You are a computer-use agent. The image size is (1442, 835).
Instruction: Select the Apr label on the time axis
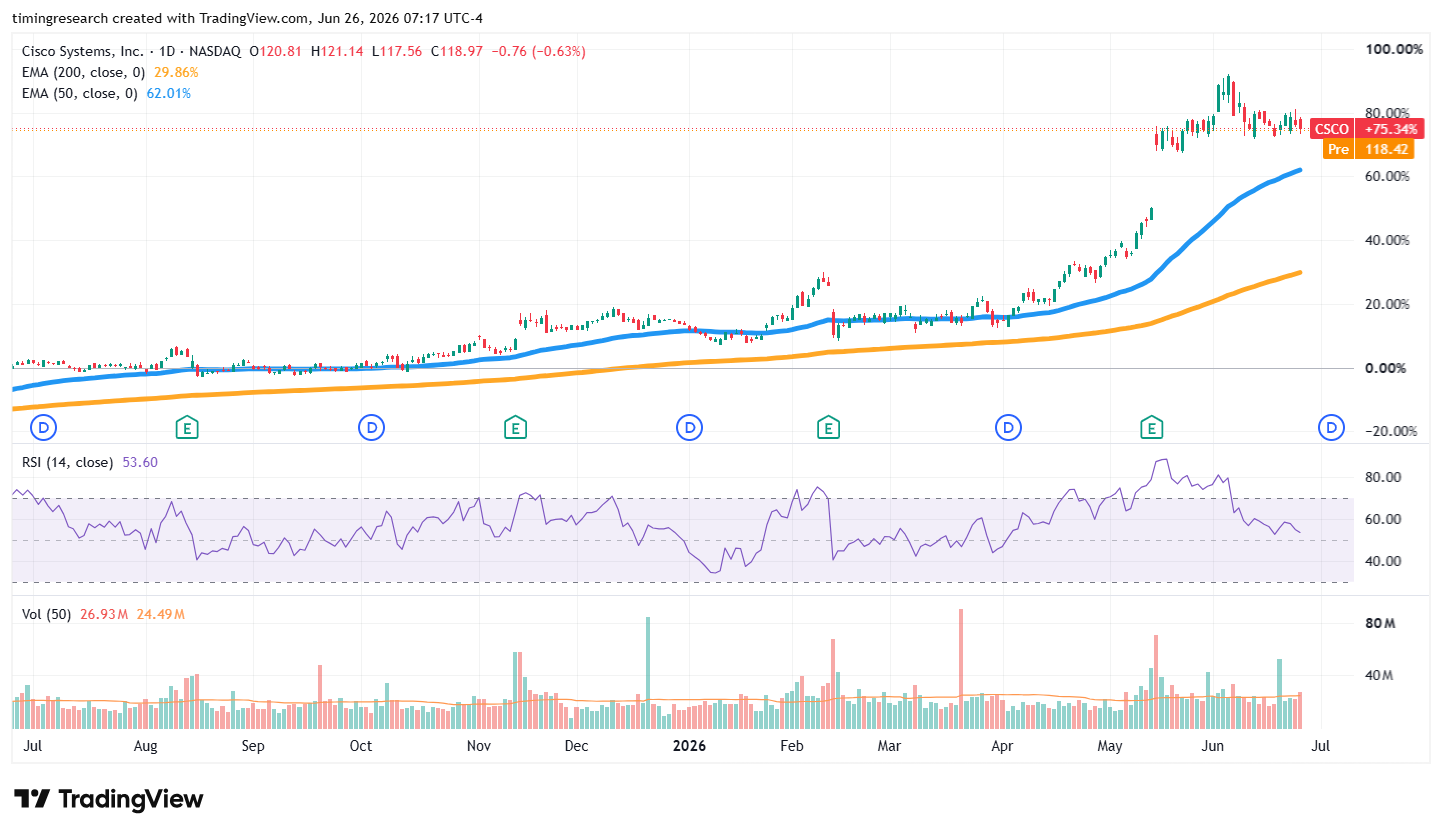[x=1001, y=746]
